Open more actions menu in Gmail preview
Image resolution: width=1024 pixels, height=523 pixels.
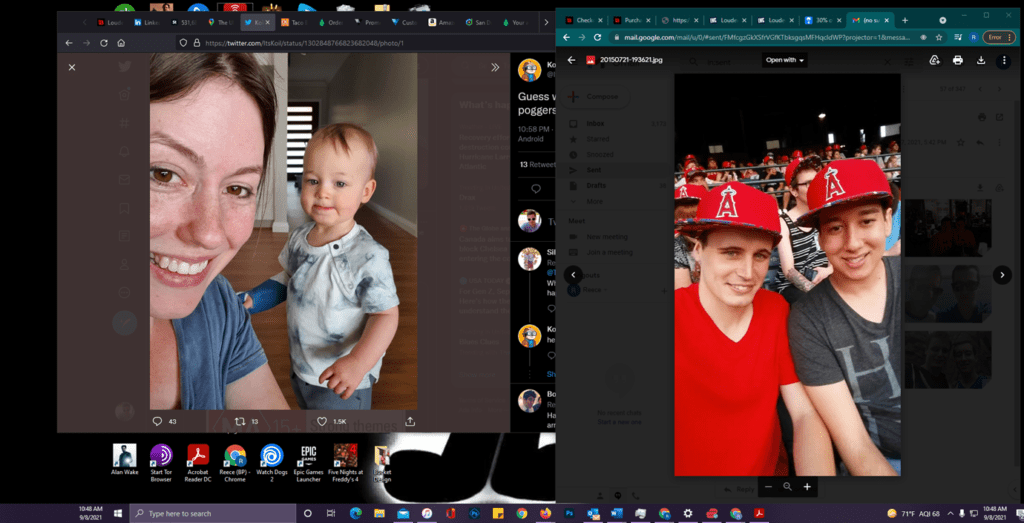(x=1004, y=60)
